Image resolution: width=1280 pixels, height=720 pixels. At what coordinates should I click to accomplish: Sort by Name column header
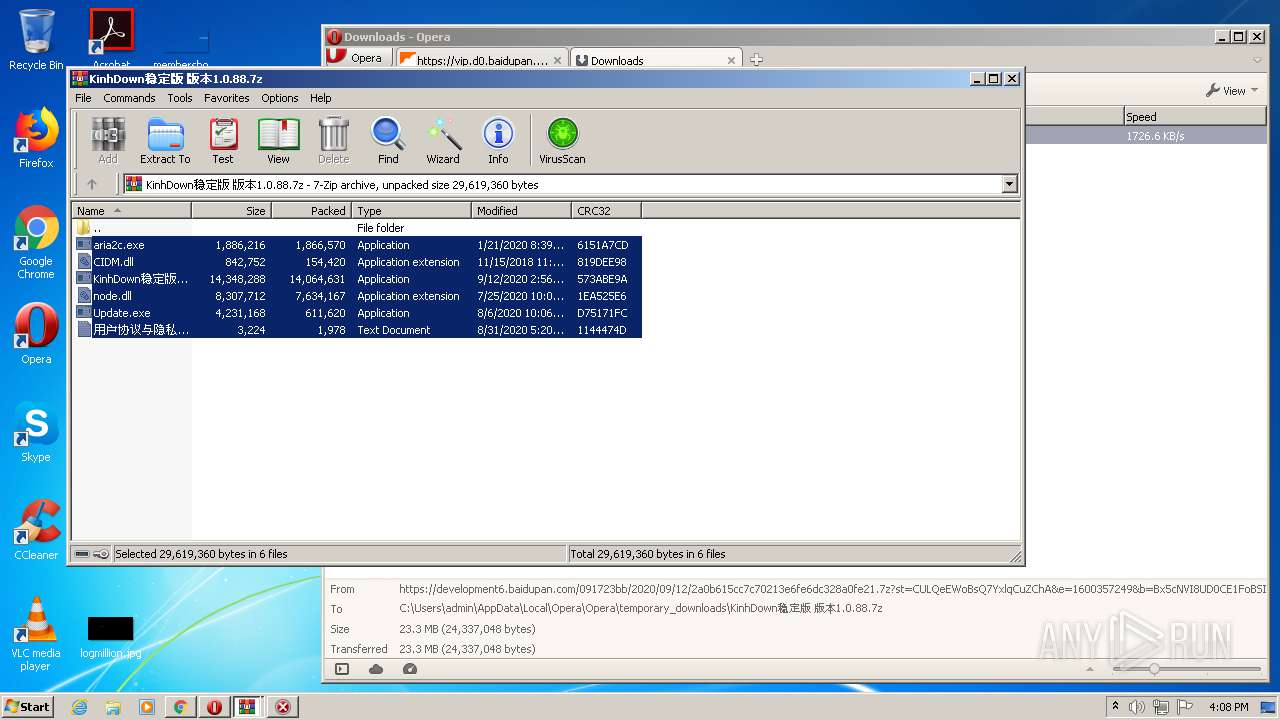click(x=131, y=210)
